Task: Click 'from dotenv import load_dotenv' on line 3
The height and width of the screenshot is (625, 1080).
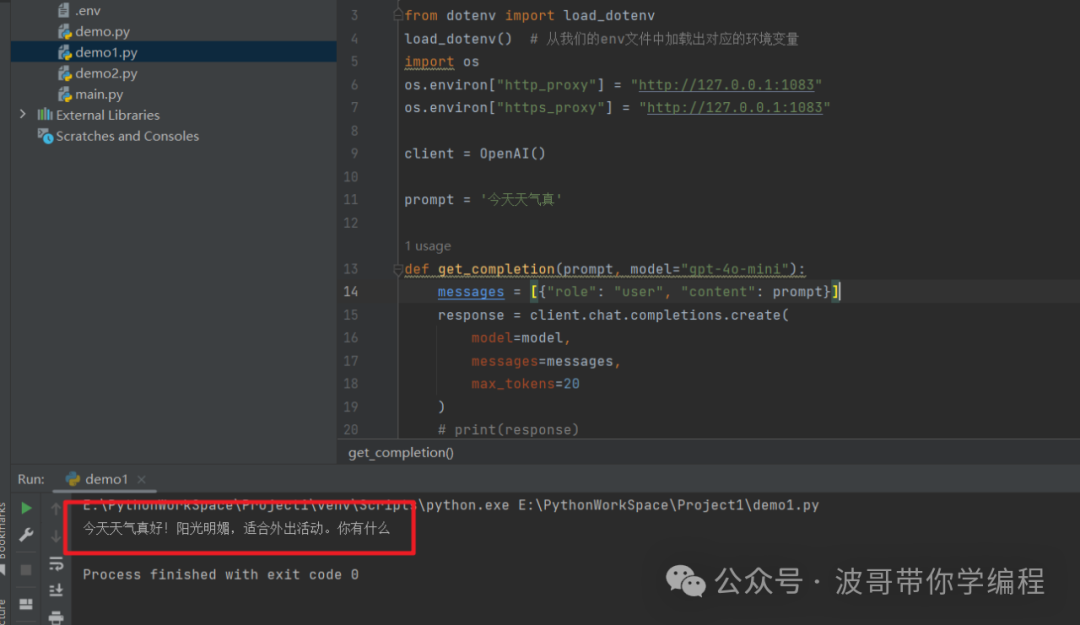Action: (x=530, y=15)
